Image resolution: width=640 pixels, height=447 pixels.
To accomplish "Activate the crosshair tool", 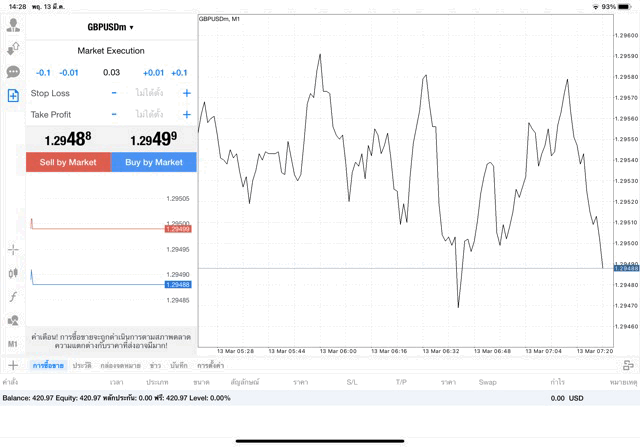I will click(13, 249).
